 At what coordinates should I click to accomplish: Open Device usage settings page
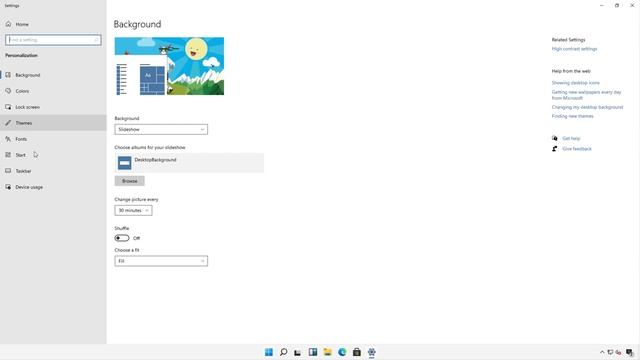pyautogui.click(x=53, y=187)
